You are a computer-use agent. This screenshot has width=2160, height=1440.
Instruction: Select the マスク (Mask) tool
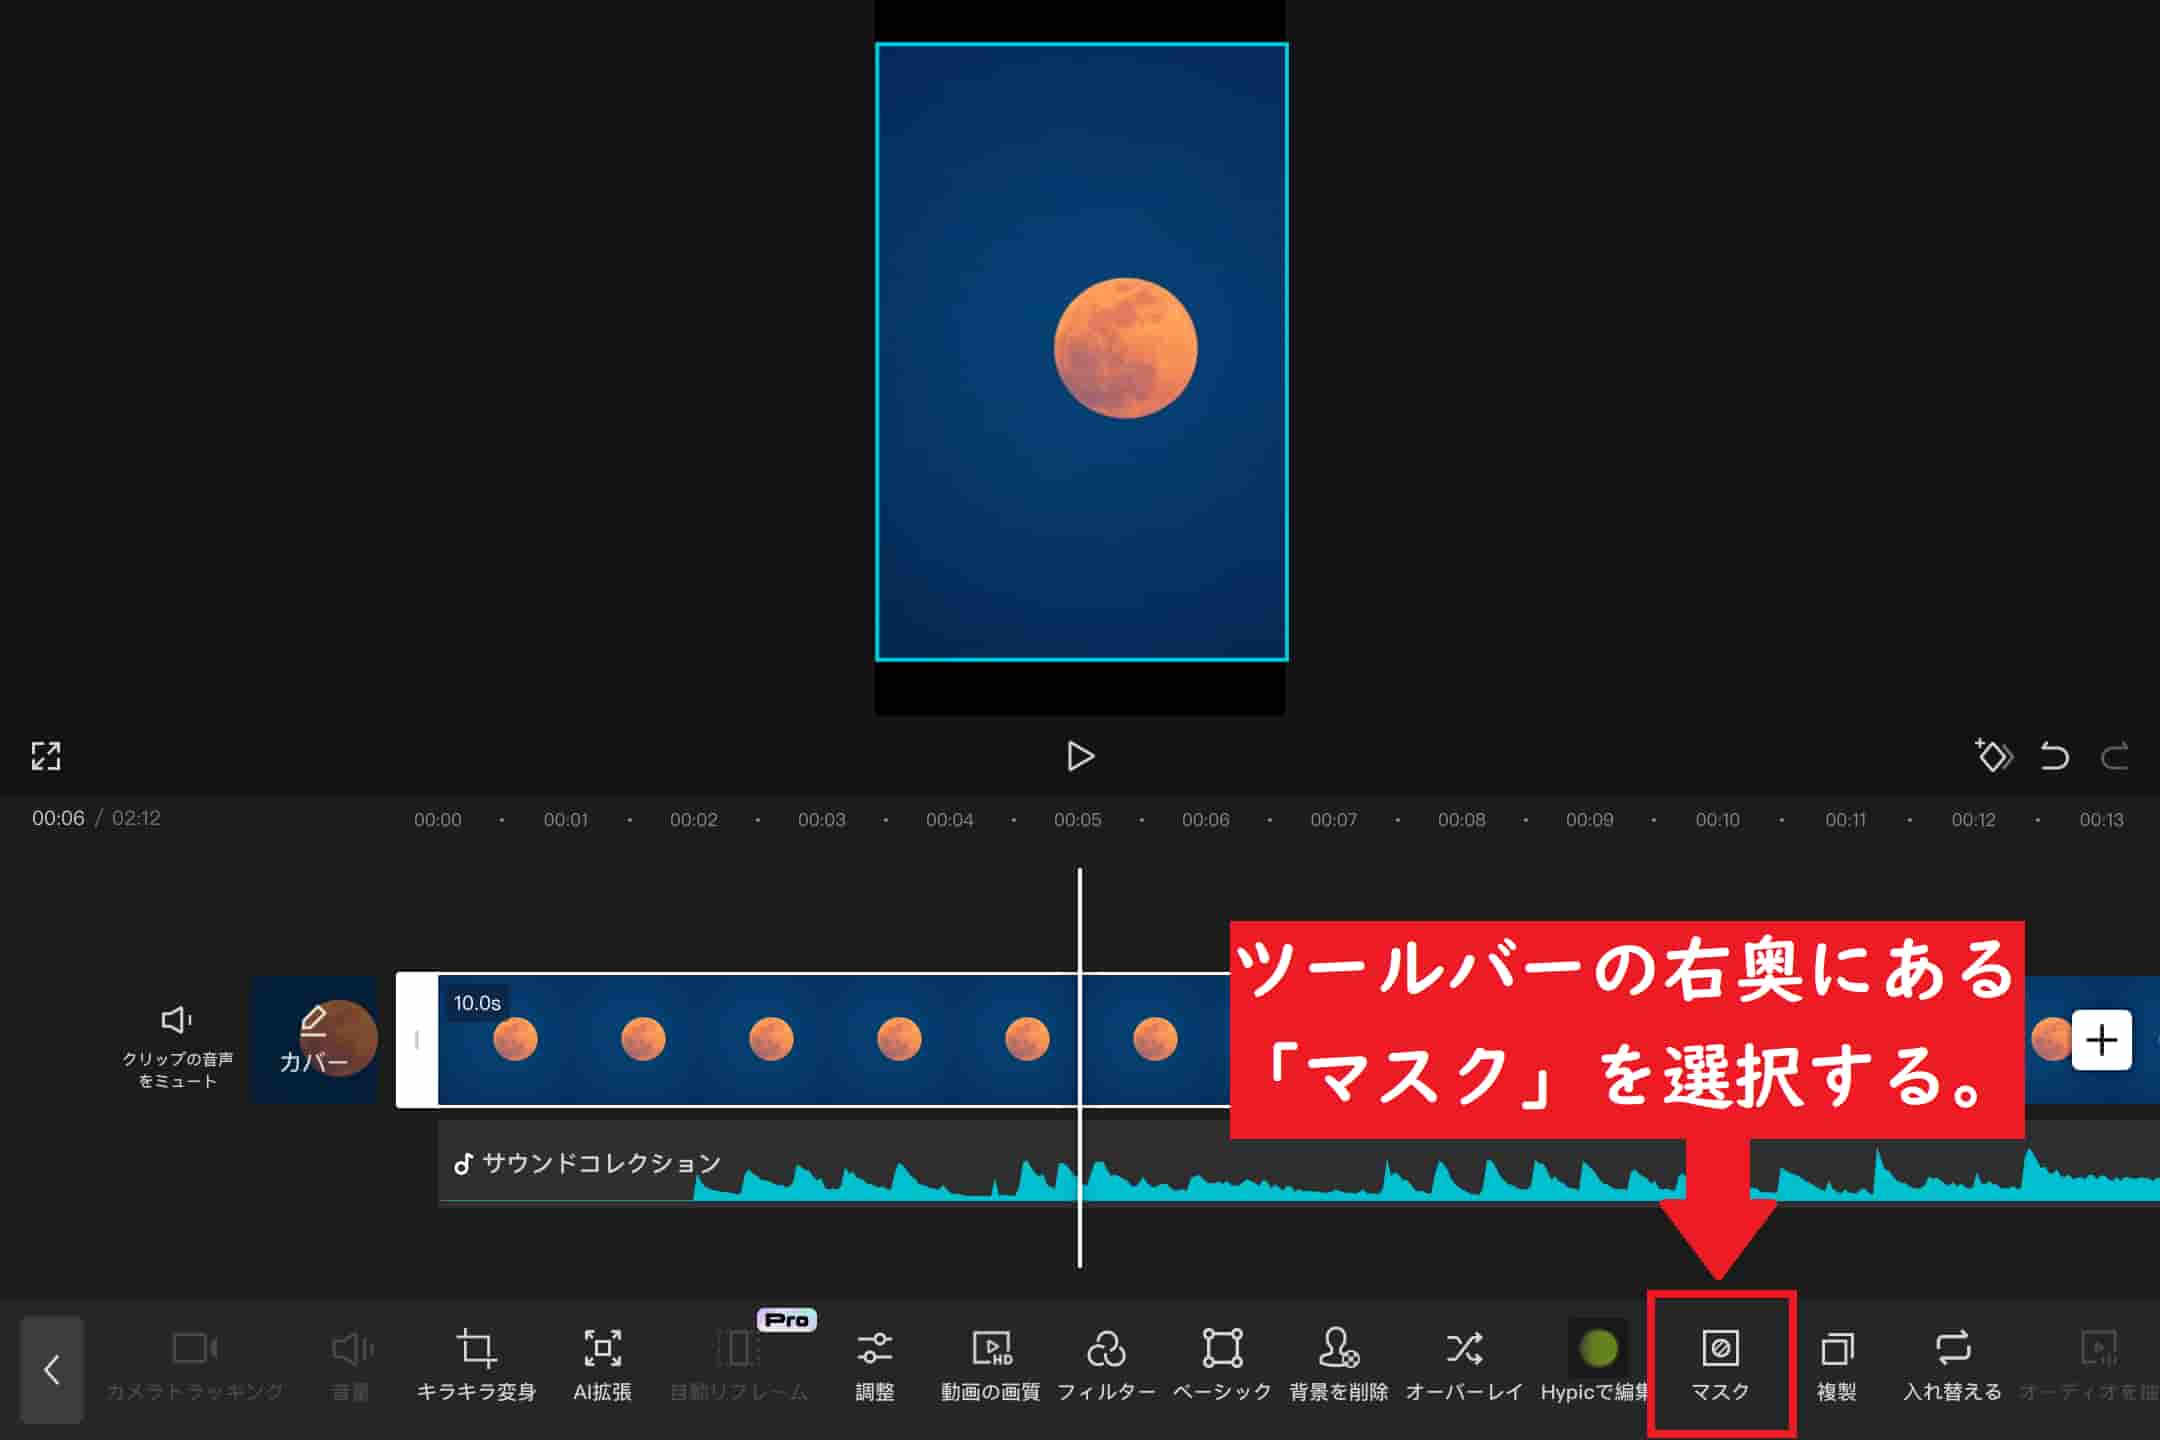pyautogui.click(x=1720, y=1362)
